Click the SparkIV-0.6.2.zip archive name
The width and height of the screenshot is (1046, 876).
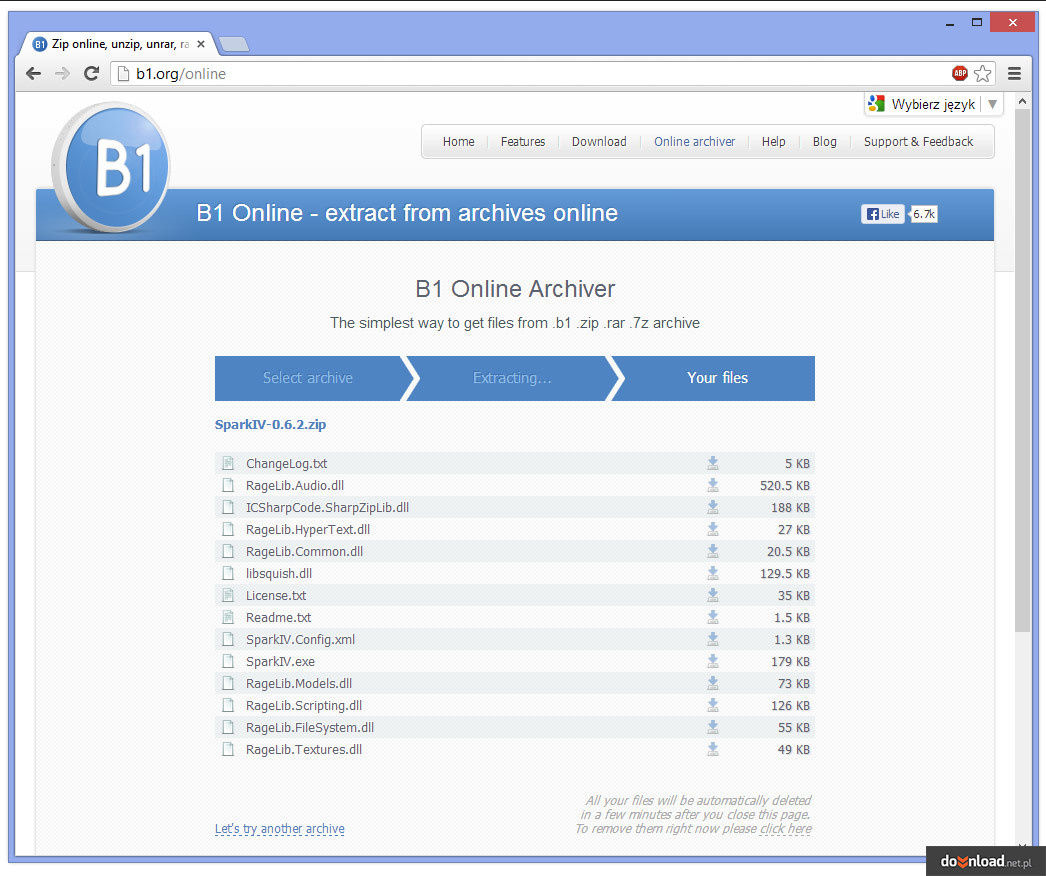[270, 424]
